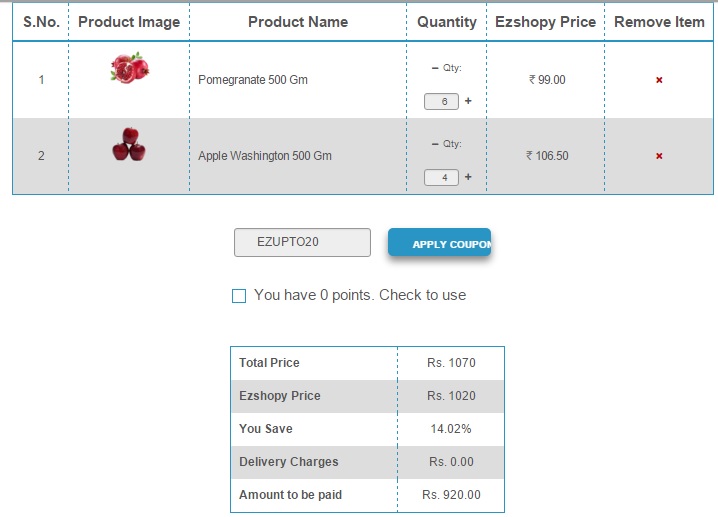The image size is (718, 517).
Task: Increase Apple Washington quantity with plus sign
Action: [x=468, y=177]
